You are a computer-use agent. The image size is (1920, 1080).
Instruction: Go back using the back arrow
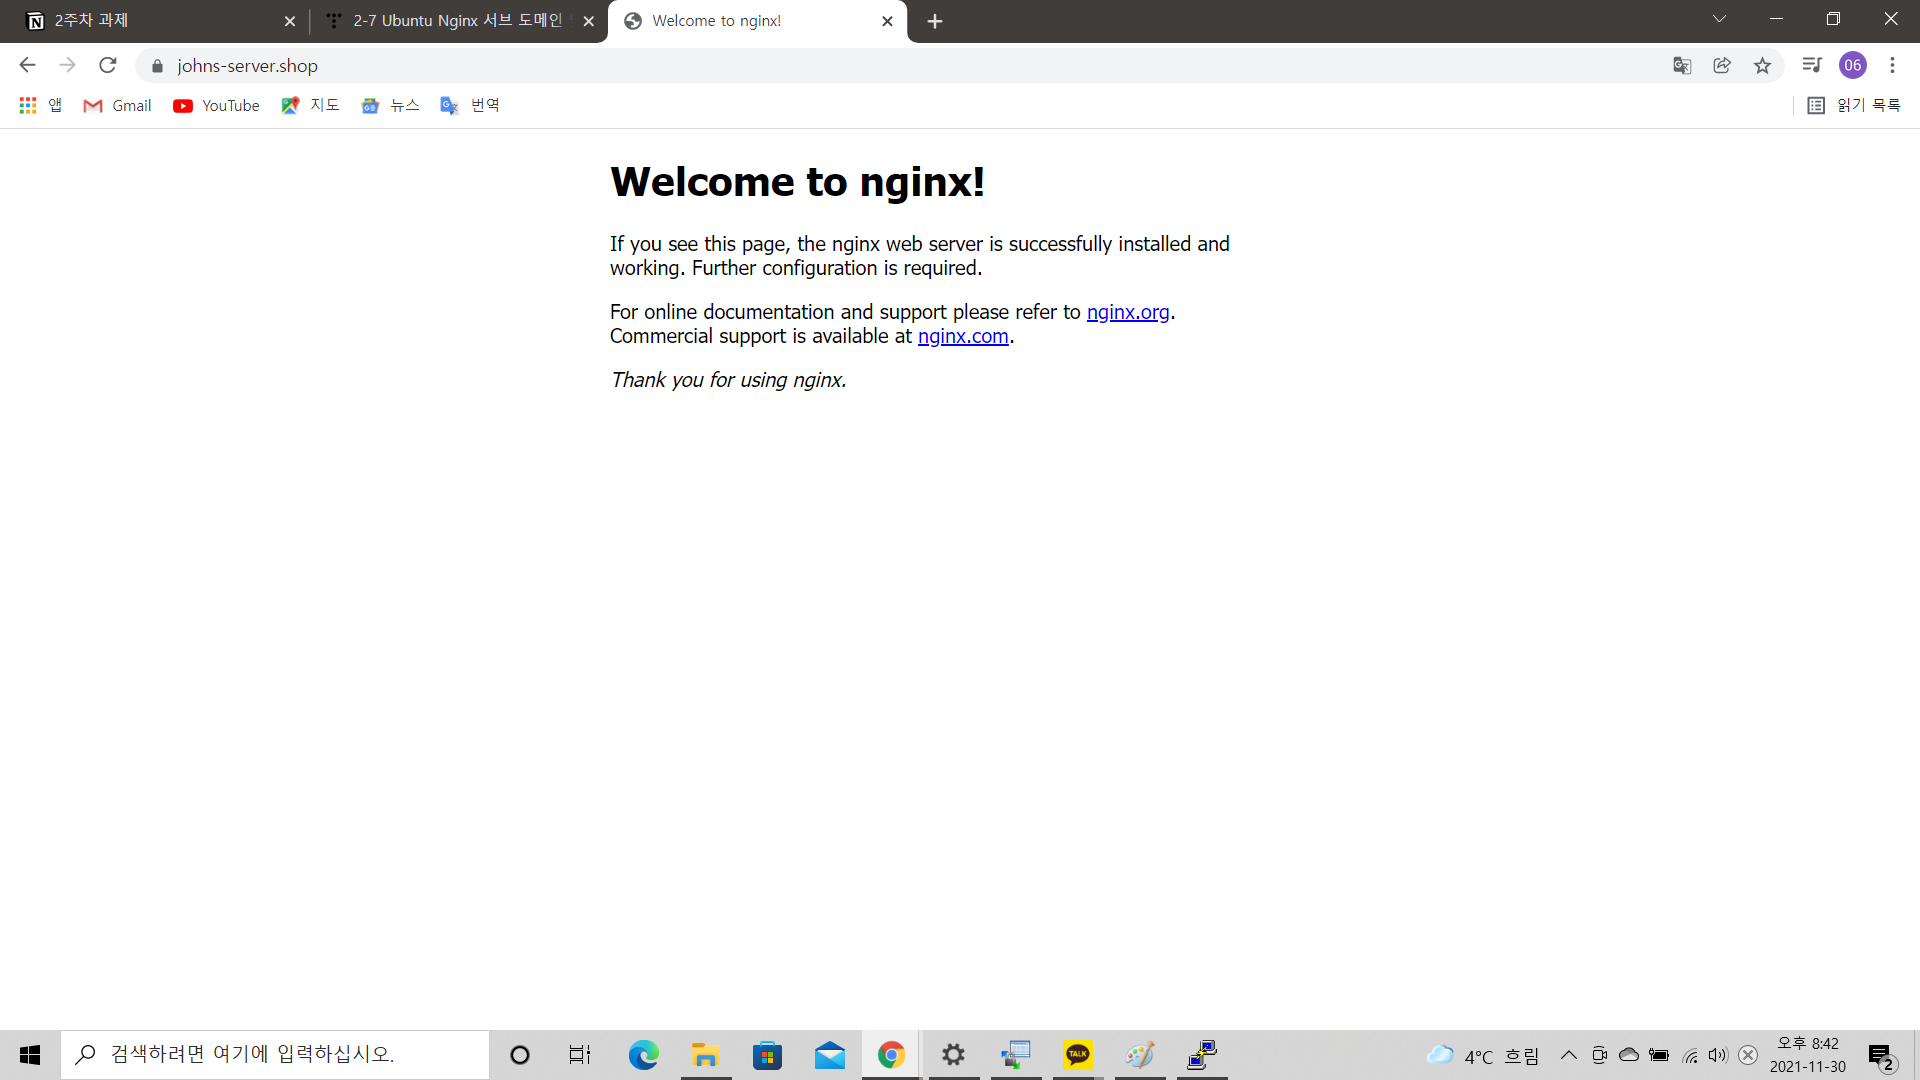point(27,65)
